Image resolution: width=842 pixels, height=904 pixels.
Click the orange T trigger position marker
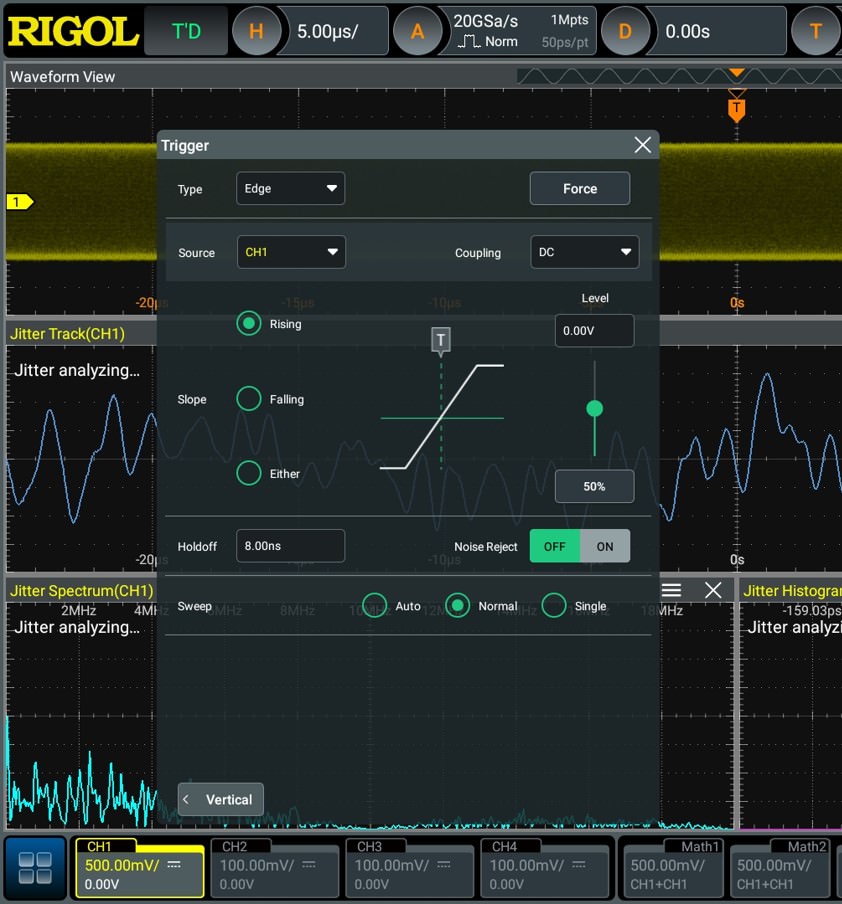[736, 109]
